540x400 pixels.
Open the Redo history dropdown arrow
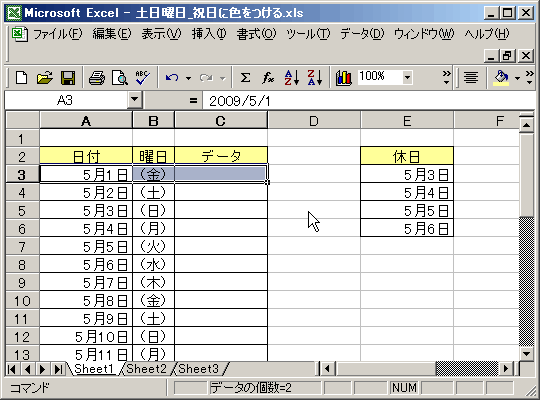click(x=223, y=78)
